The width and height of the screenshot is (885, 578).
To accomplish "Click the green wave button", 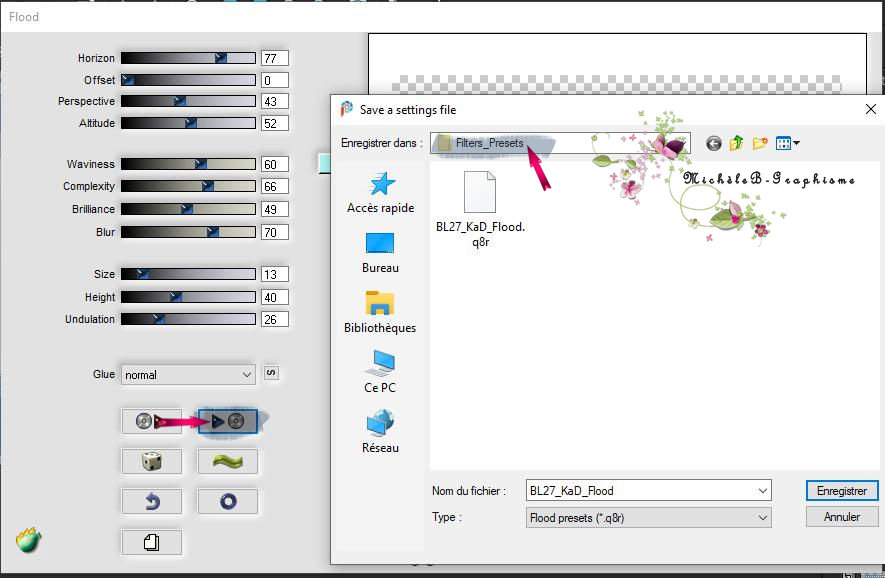I will 227,461.
